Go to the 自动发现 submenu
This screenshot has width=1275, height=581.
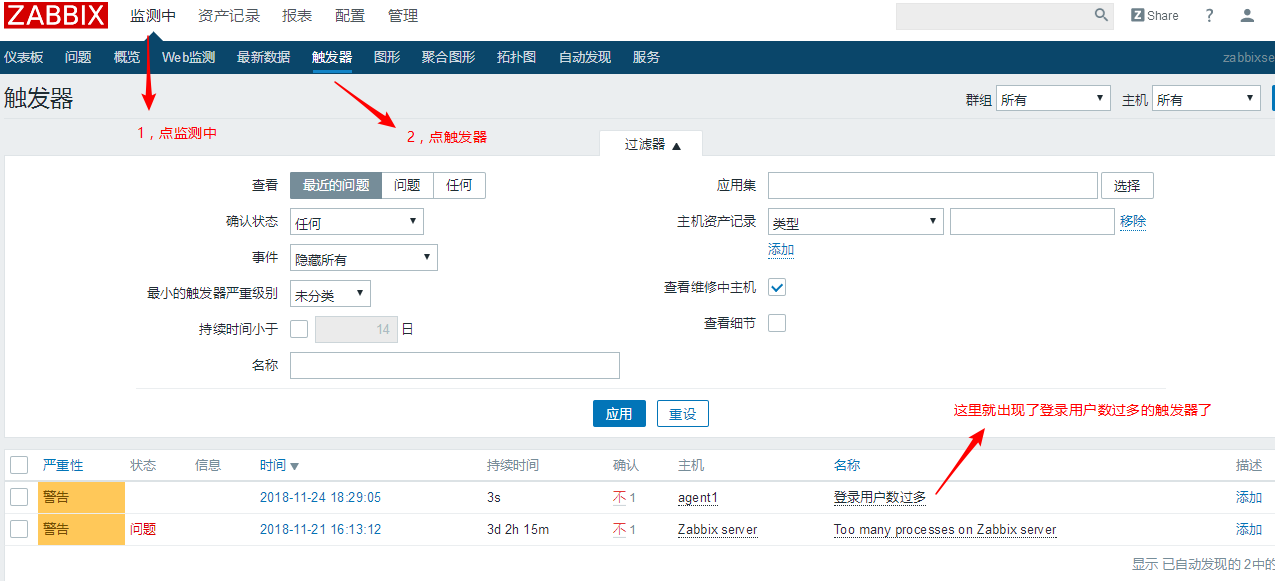[585, 58]
